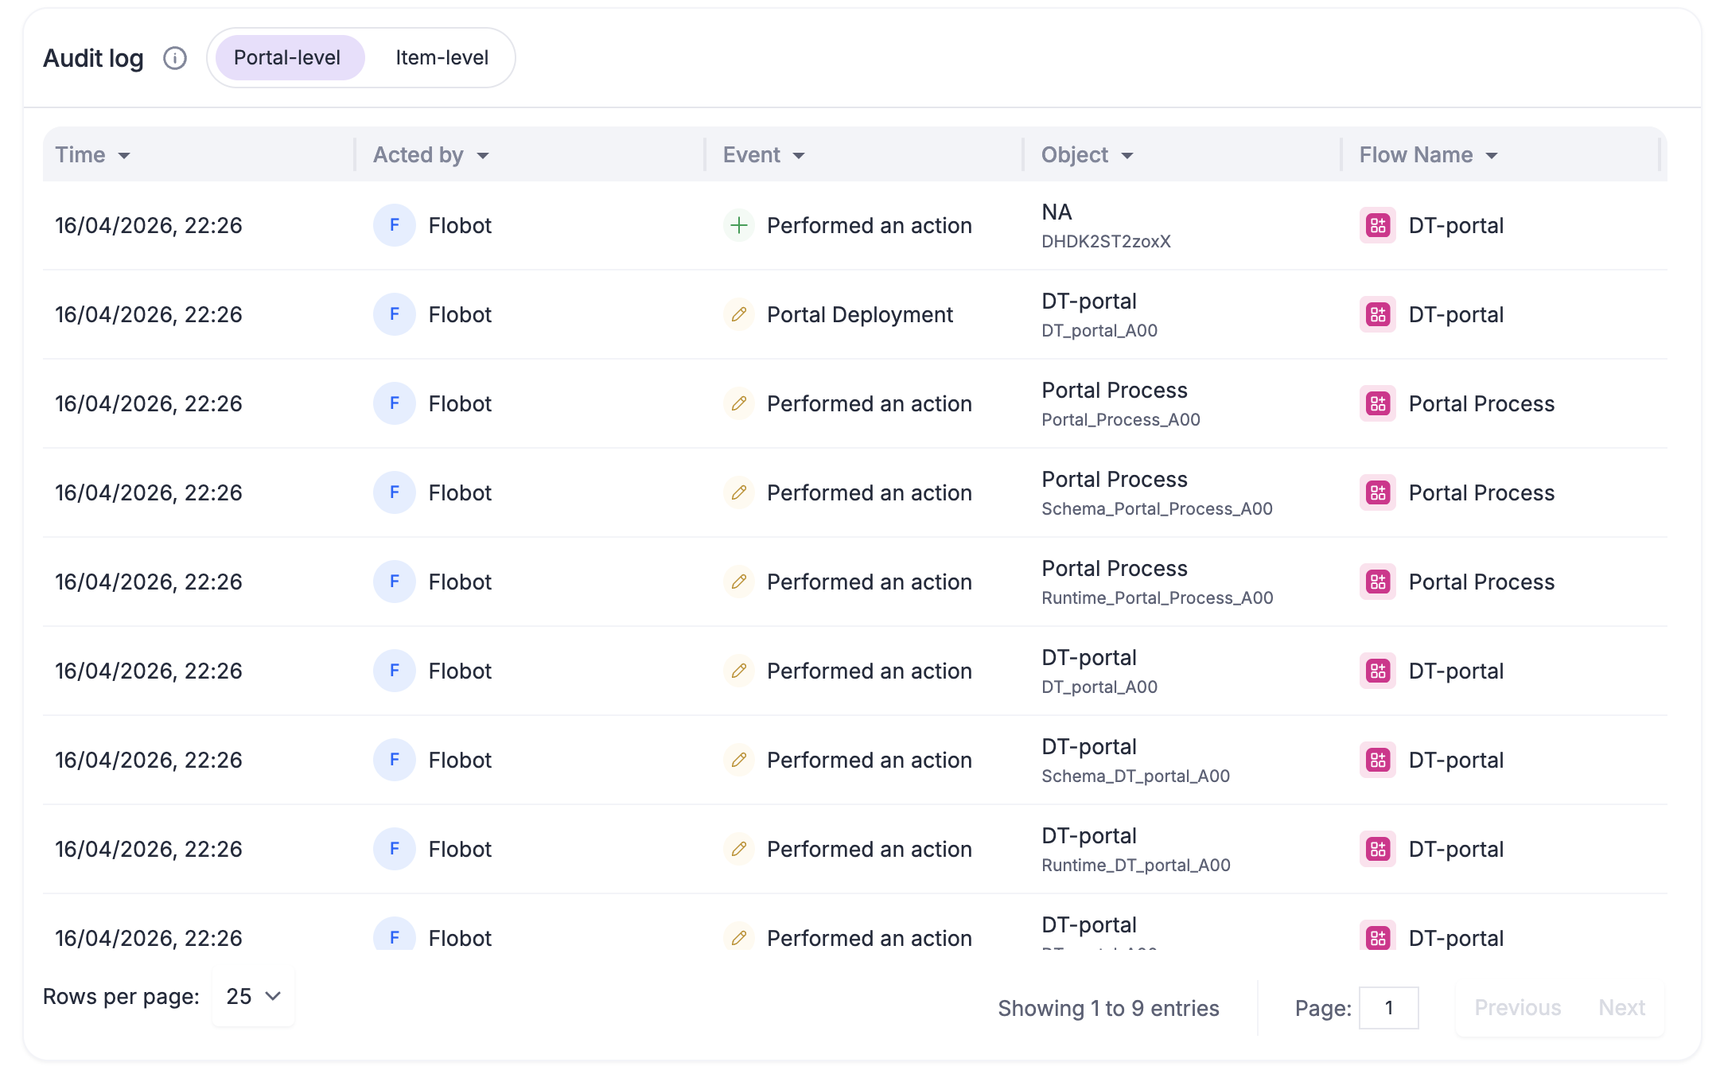Click the Audit log info icon
1720x1074 pixels.
coord(175,58)
